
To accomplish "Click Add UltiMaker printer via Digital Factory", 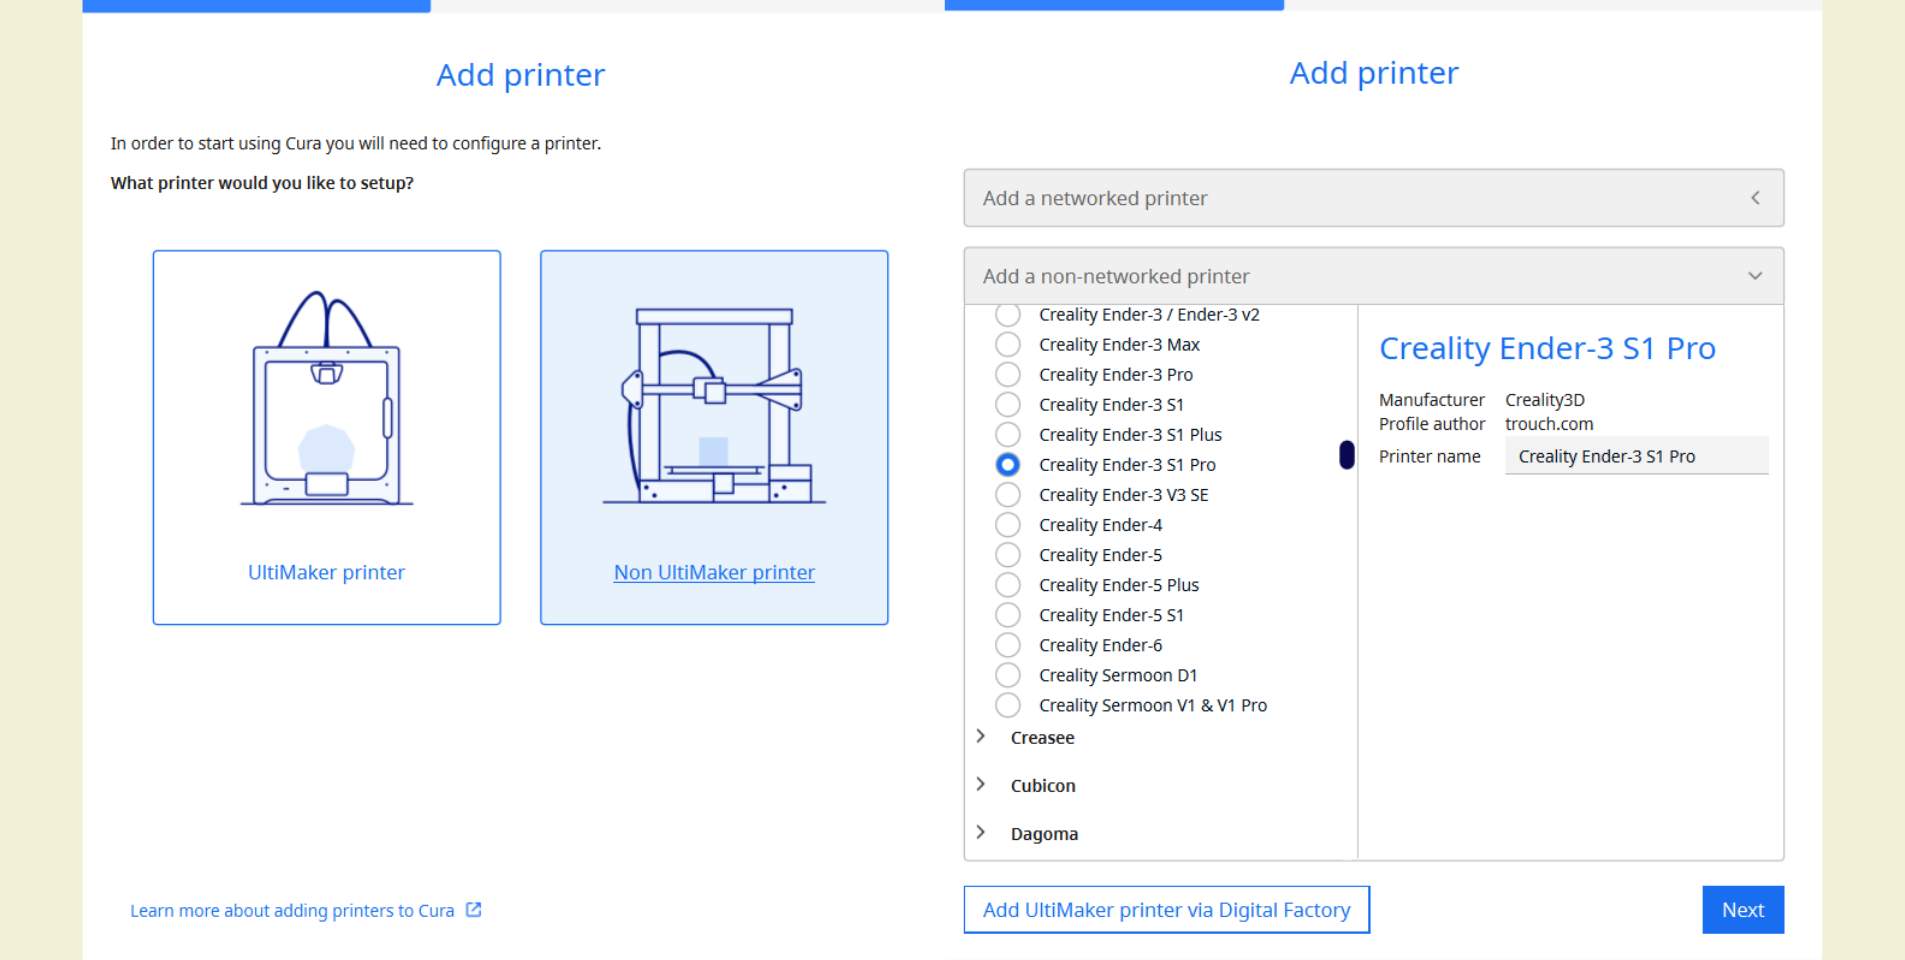I will (1166, 910).
